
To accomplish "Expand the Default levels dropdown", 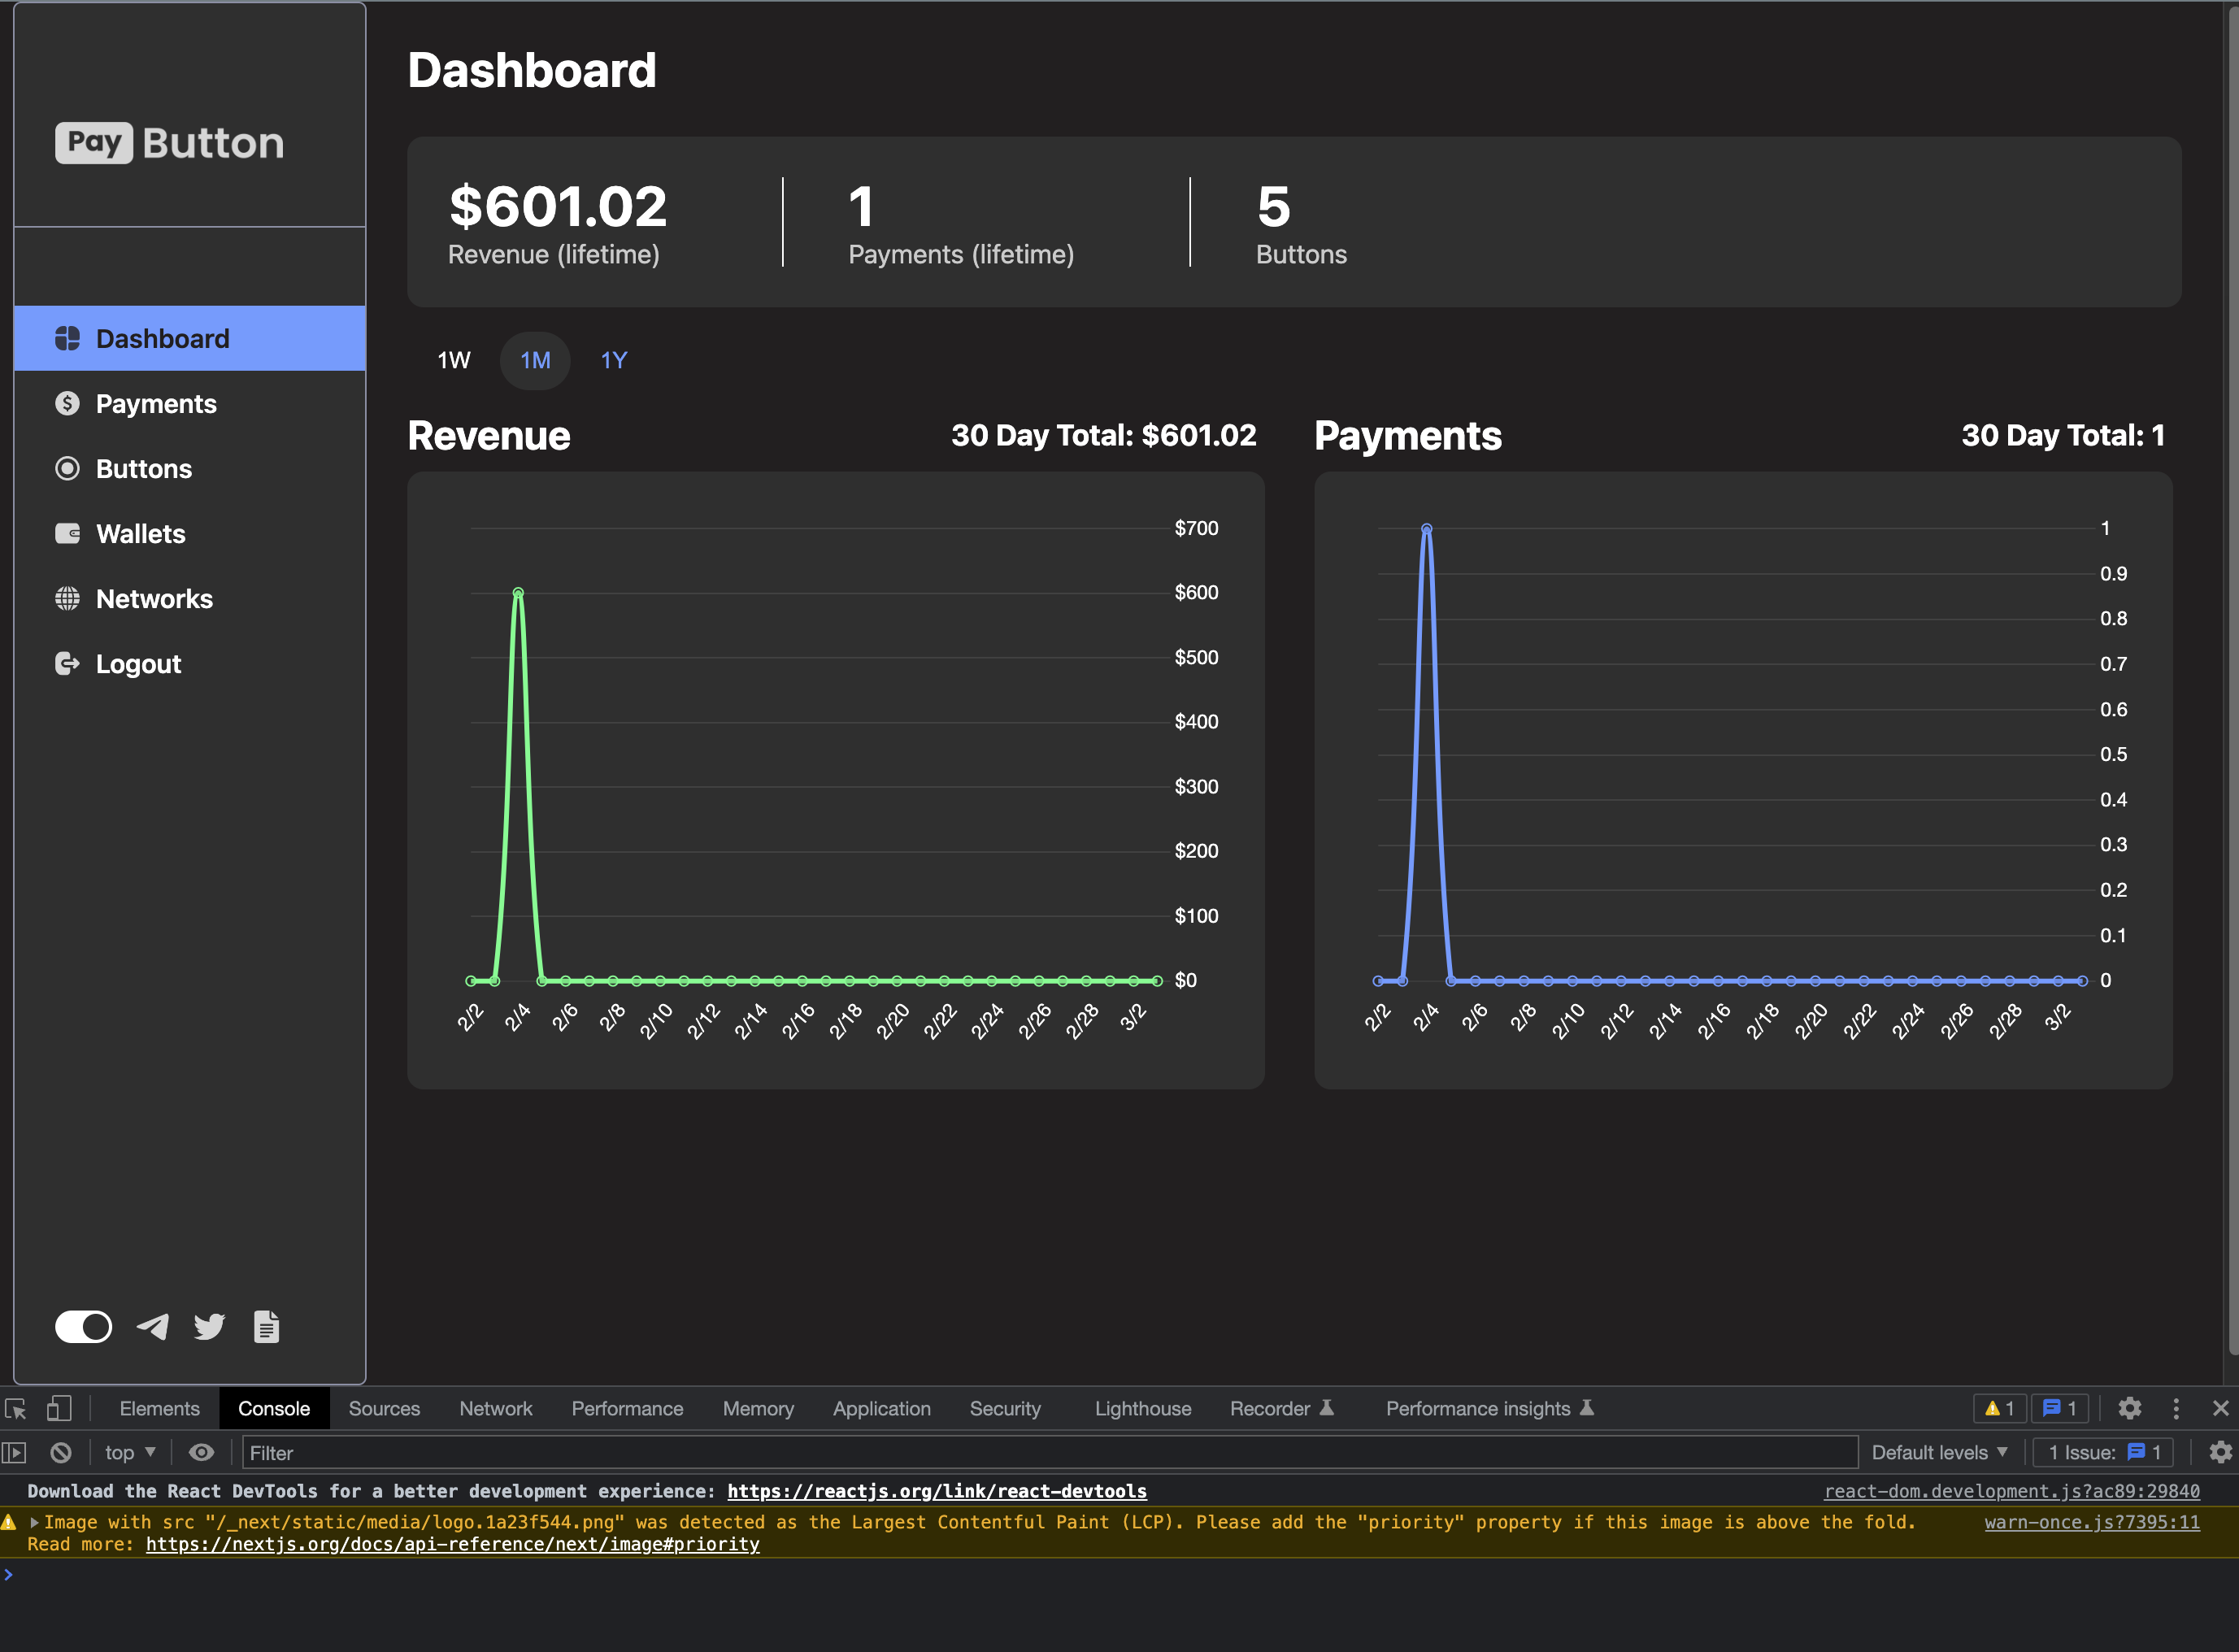I will [x=1939, y=1452].
